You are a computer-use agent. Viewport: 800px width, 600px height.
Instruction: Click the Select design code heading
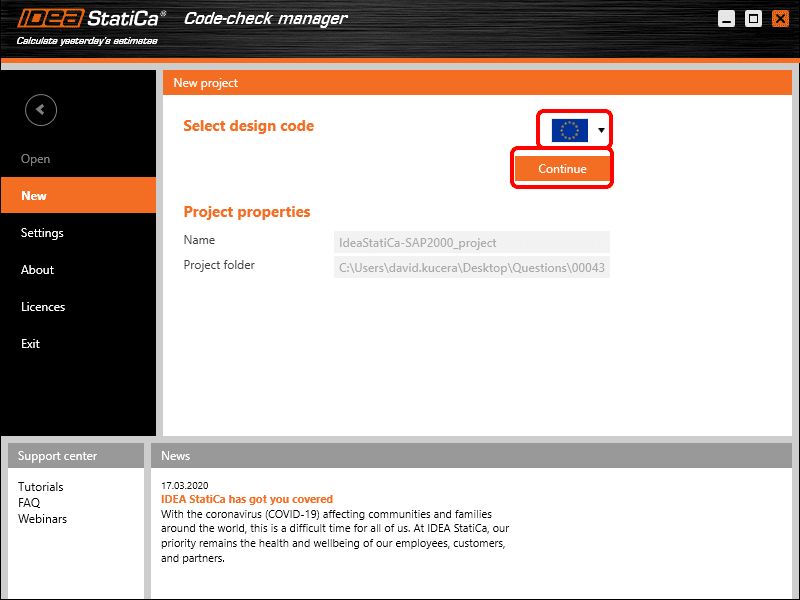coord(248,126)
